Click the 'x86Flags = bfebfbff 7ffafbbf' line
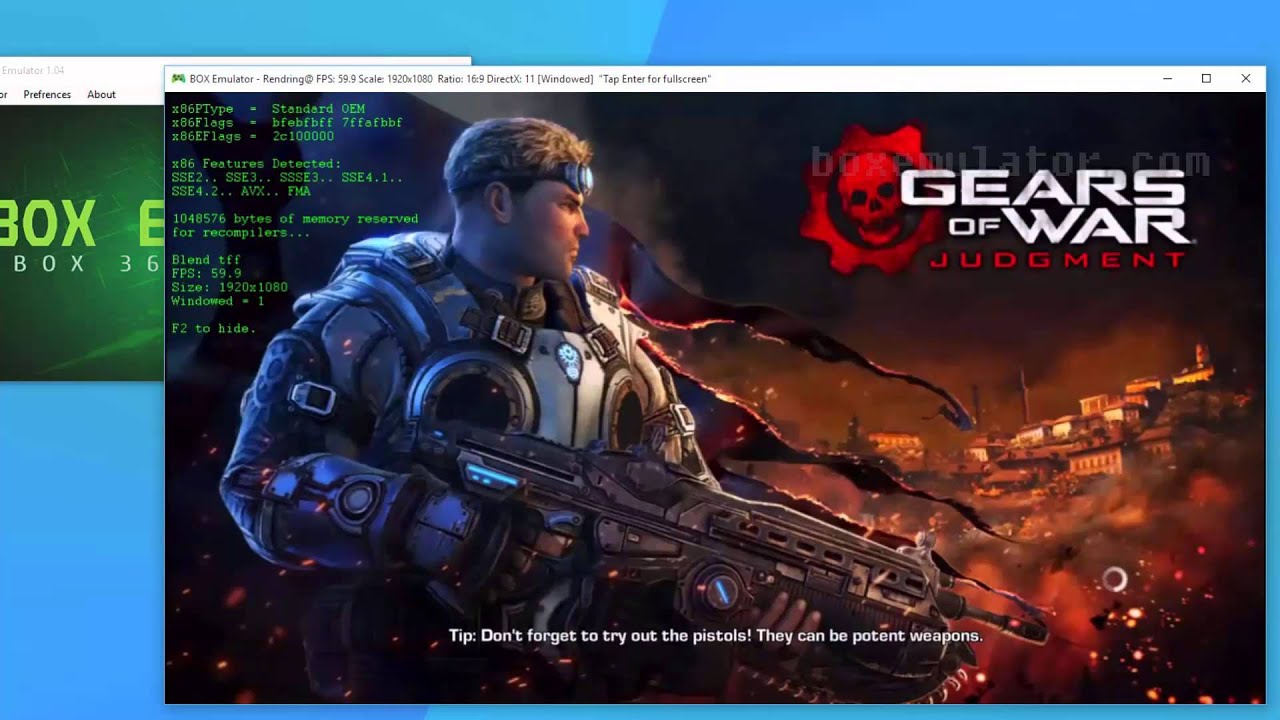The height and width of the screenshot is (720, 1280). 287,122
